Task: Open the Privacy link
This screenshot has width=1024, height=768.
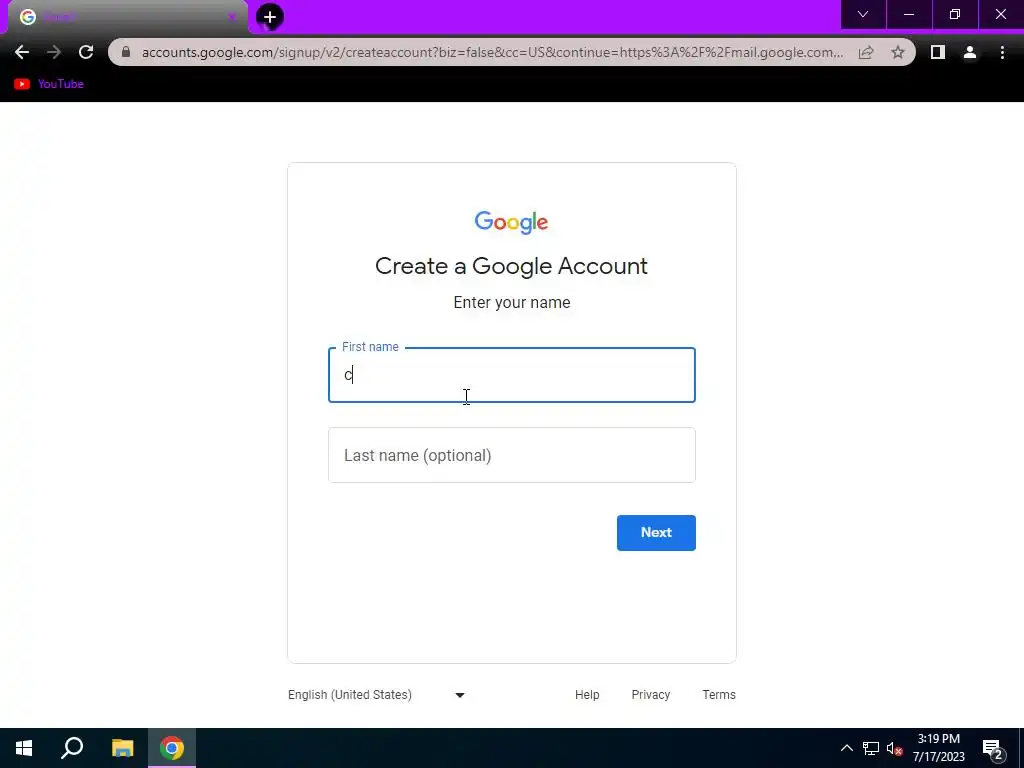Action: point(650,695)
